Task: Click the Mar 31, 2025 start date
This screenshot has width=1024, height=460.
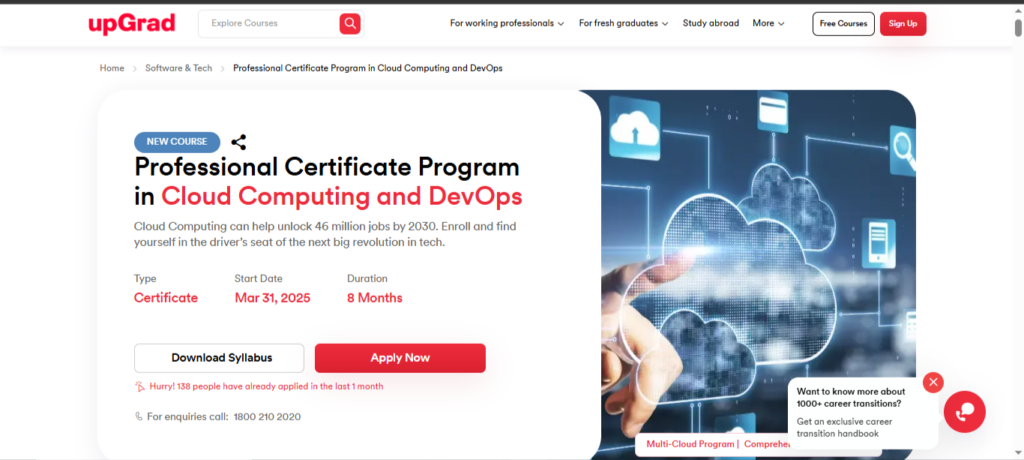Action: coord(272,298)
